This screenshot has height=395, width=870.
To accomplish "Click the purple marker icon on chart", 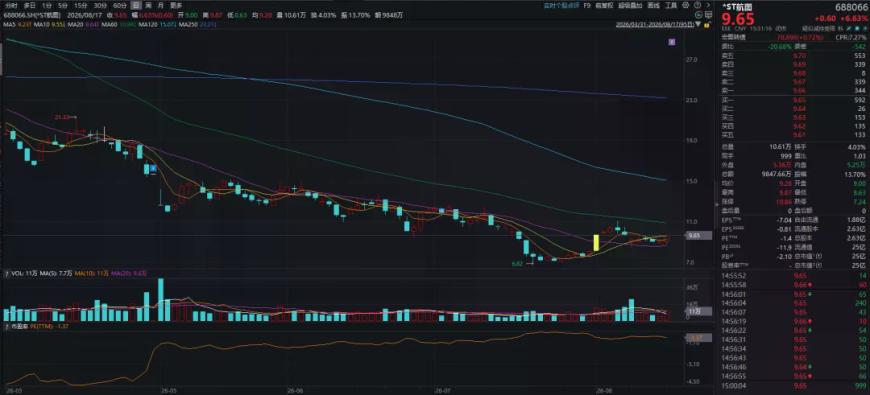I will pos(672,41).
